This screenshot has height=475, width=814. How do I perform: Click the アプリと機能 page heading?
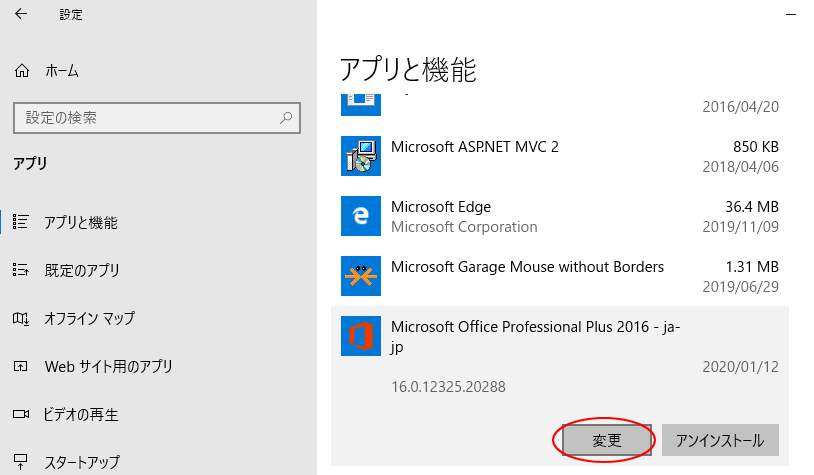coord(408,70)
